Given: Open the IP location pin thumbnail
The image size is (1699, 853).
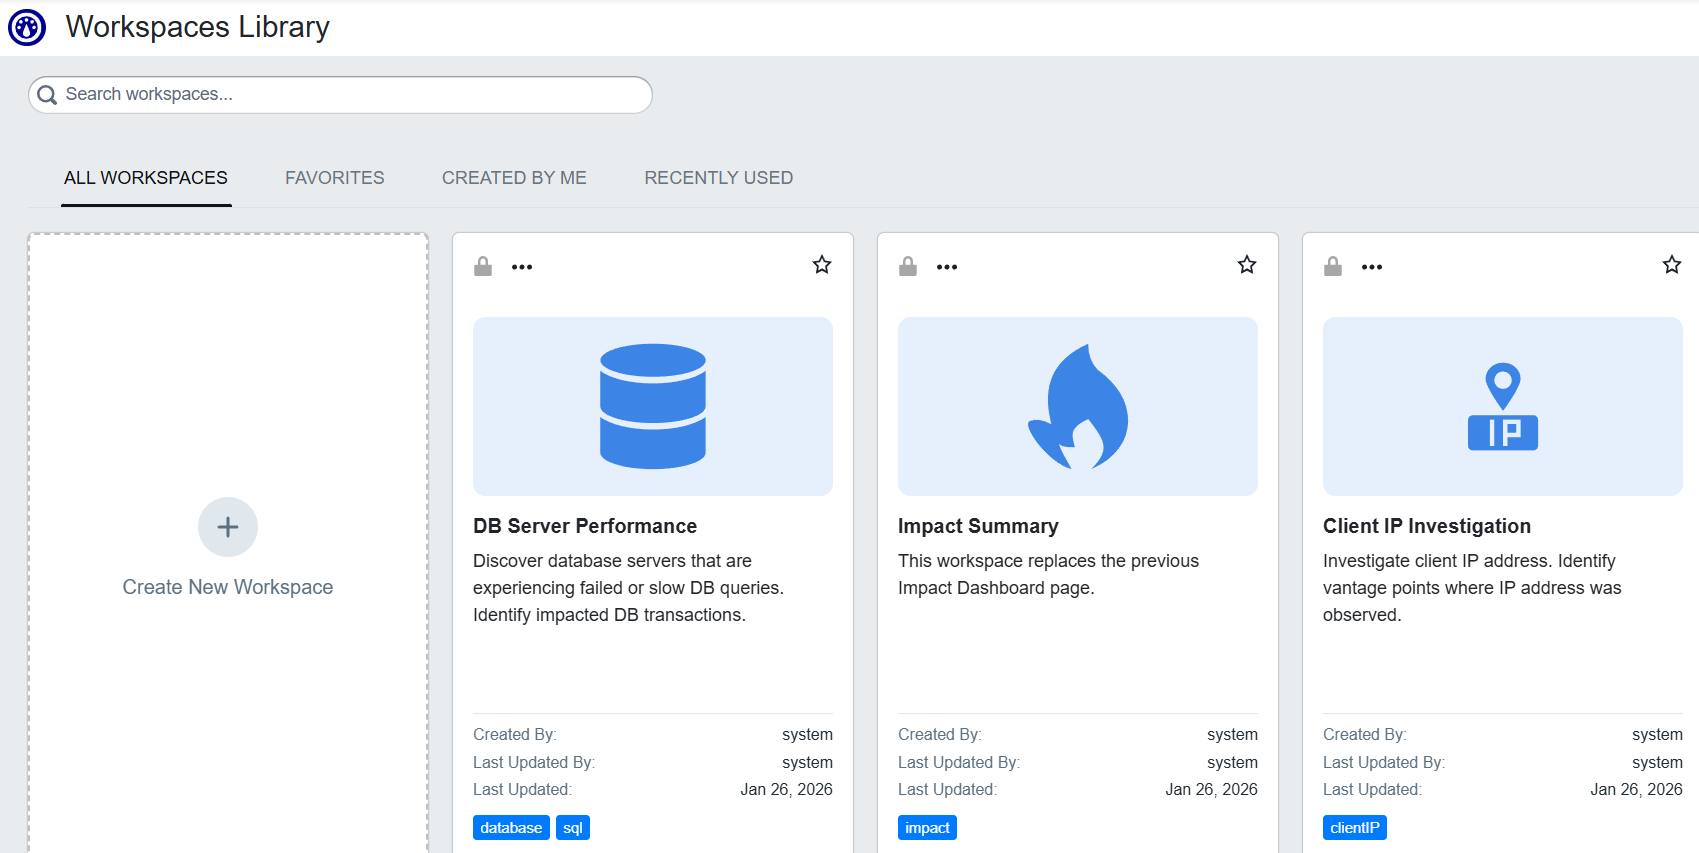Looking at the screenshot, I should [1502, 406].
